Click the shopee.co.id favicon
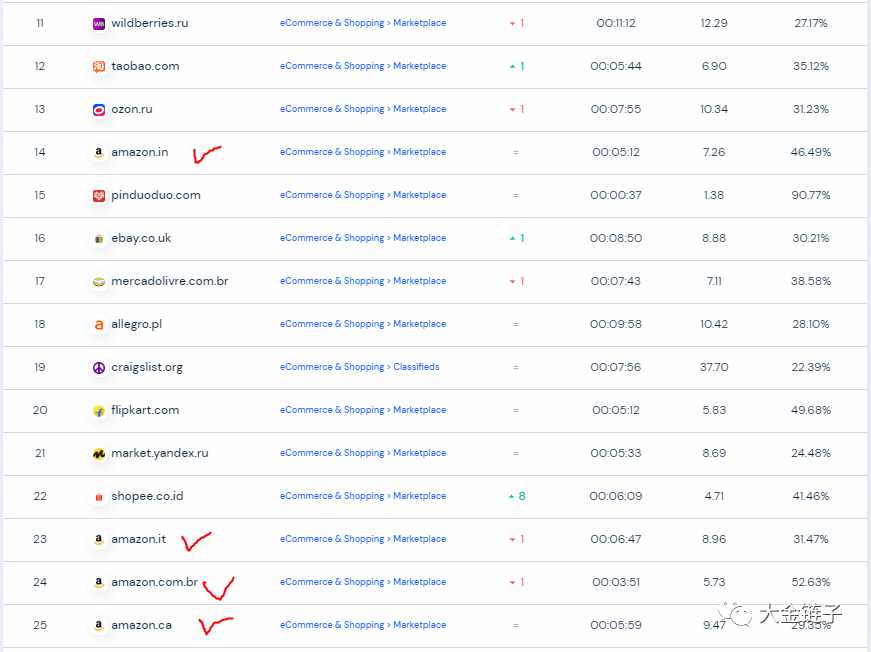The width and height of the screenshot is (871, 652). click(x=99, y=497)
